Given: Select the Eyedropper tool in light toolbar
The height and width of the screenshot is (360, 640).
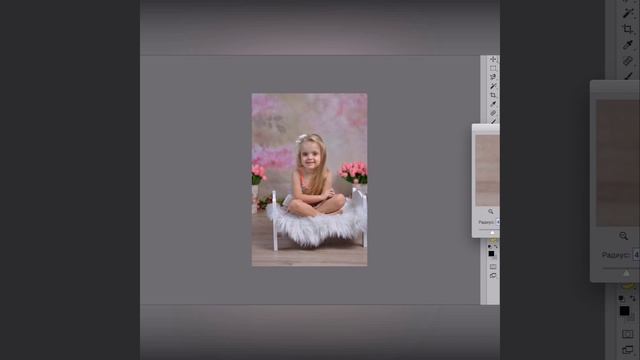Looking at the screenshot, I should (x=493, y=104).
